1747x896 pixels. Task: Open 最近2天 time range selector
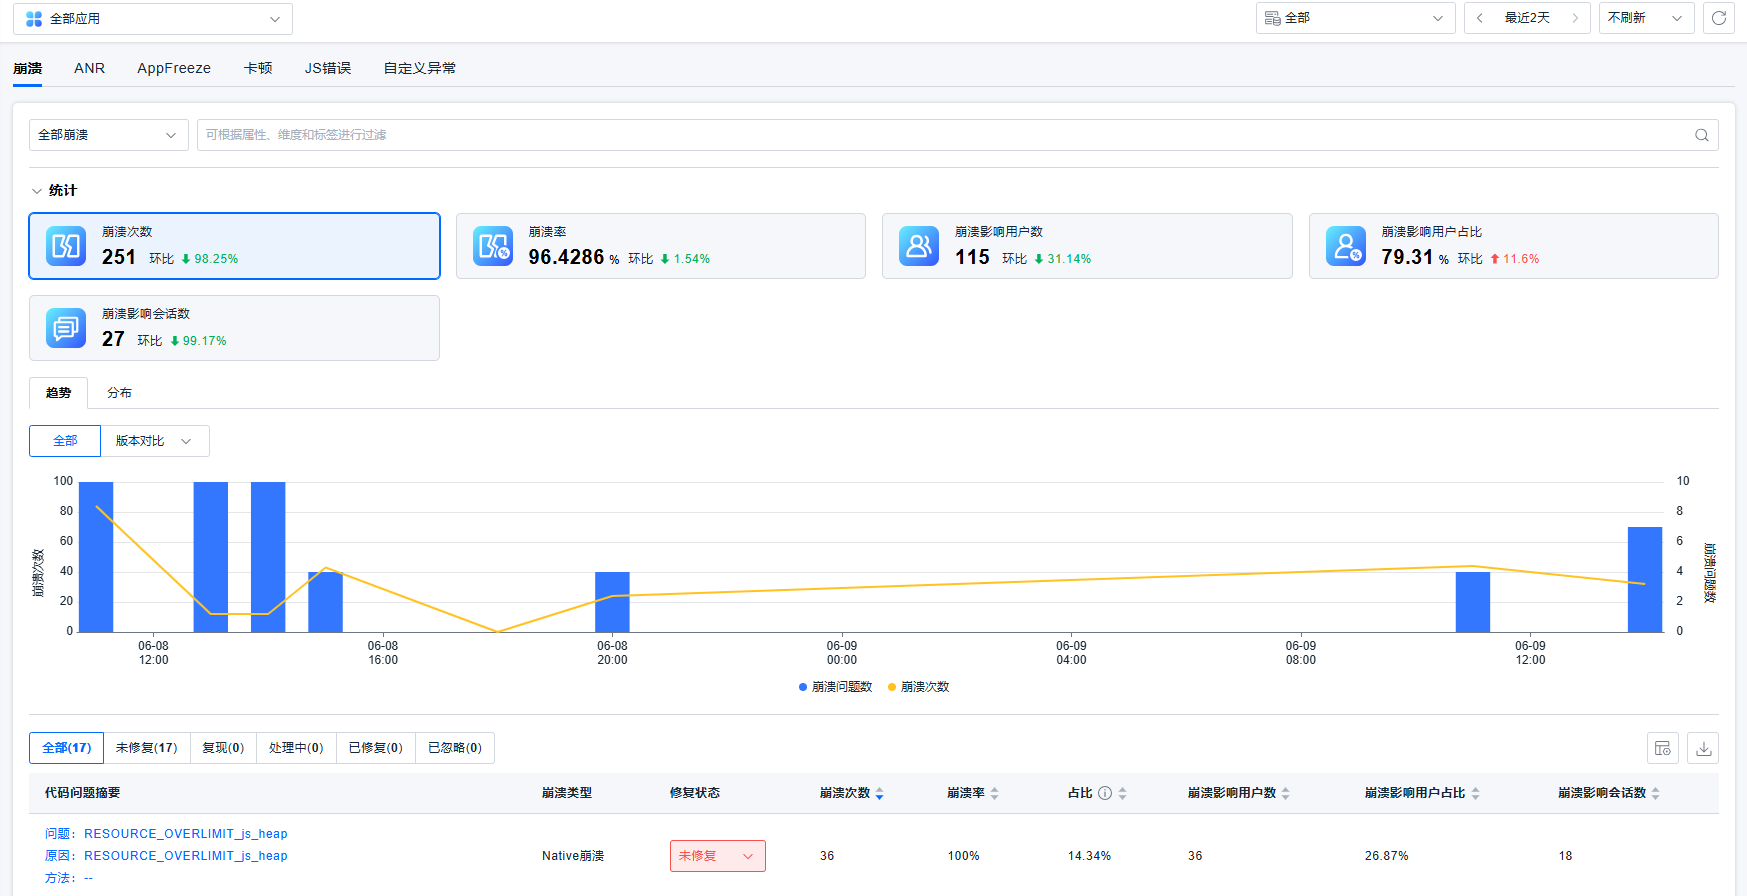point(1527,18)
